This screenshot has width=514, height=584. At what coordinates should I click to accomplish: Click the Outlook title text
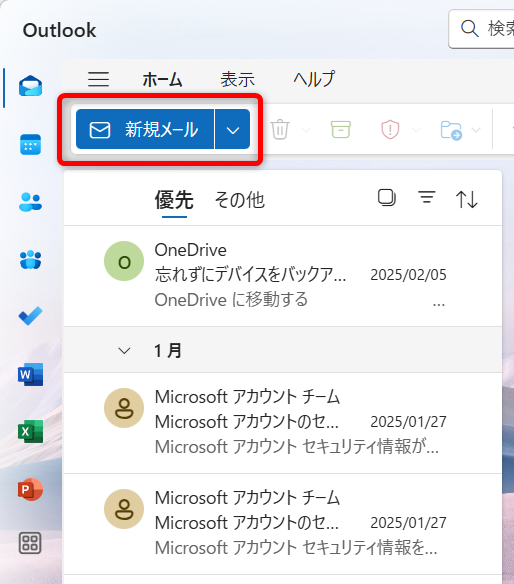coord(60,30)
